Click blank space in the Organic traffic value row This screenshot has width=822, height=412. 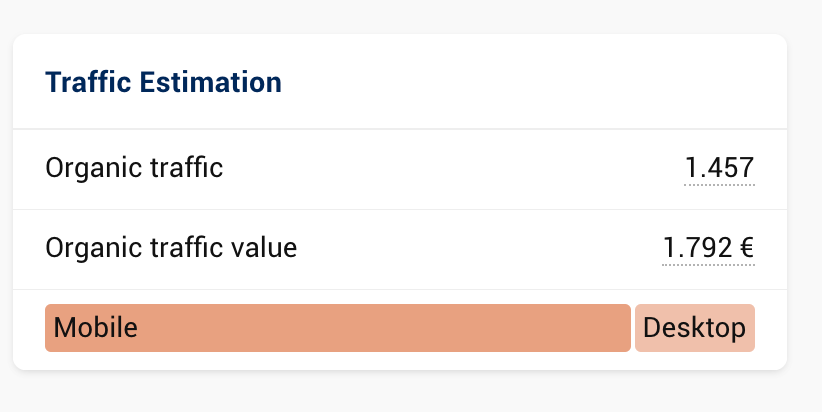480,247
